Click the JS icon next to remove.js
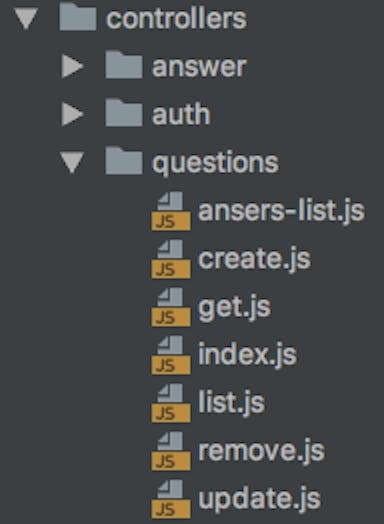384x524 pixels. pyautogui.click(x=171, y=451)
